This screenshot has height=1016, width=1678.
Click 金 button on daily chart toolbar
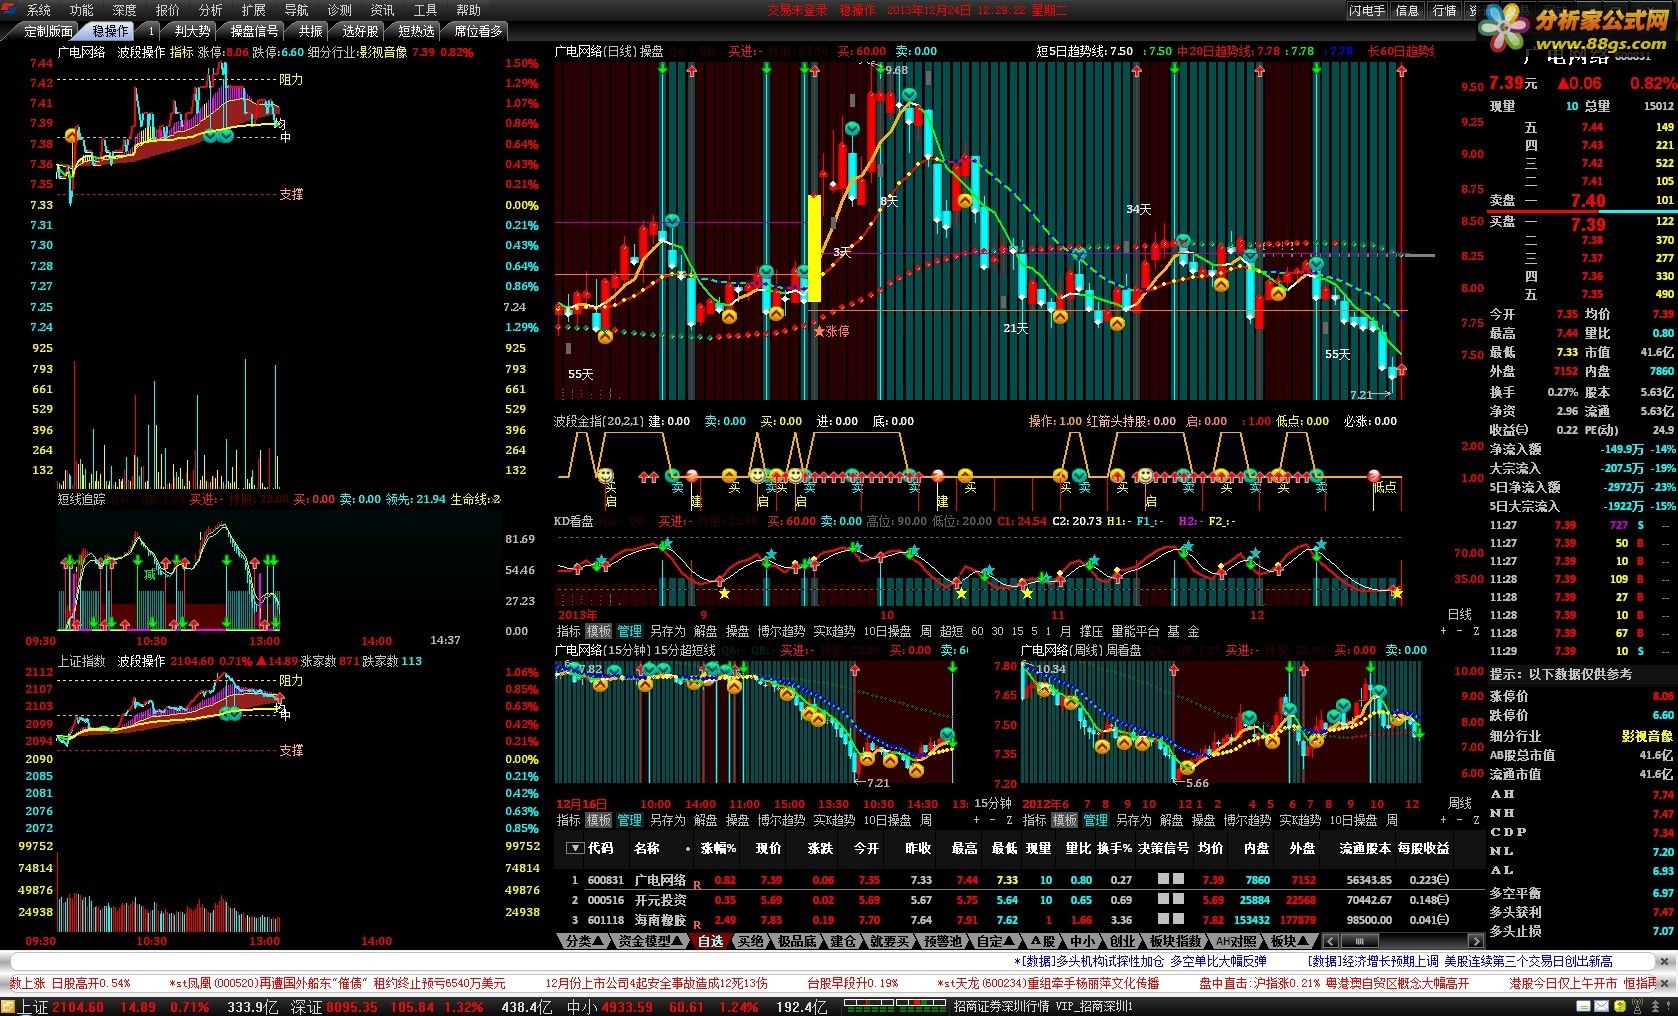tap(1193, 632)
